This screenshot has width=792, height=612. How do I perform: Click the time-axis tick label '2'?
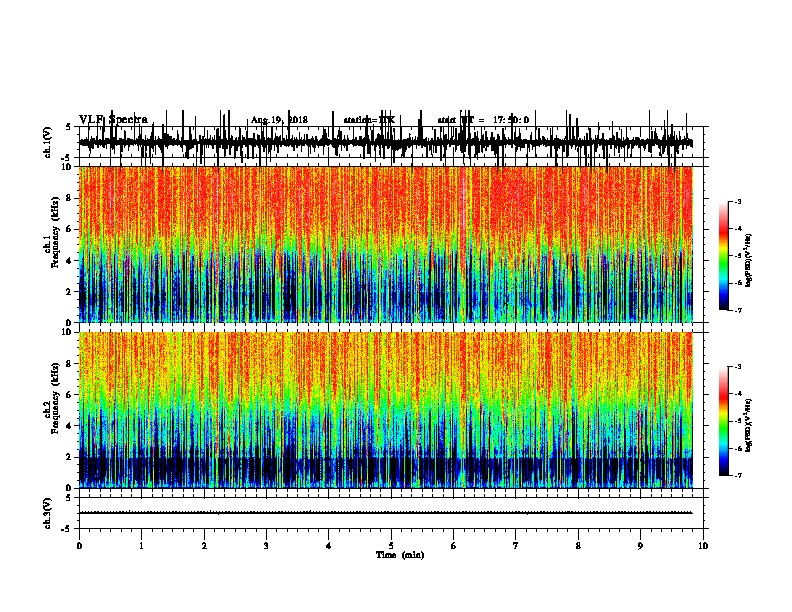point(204,546)
